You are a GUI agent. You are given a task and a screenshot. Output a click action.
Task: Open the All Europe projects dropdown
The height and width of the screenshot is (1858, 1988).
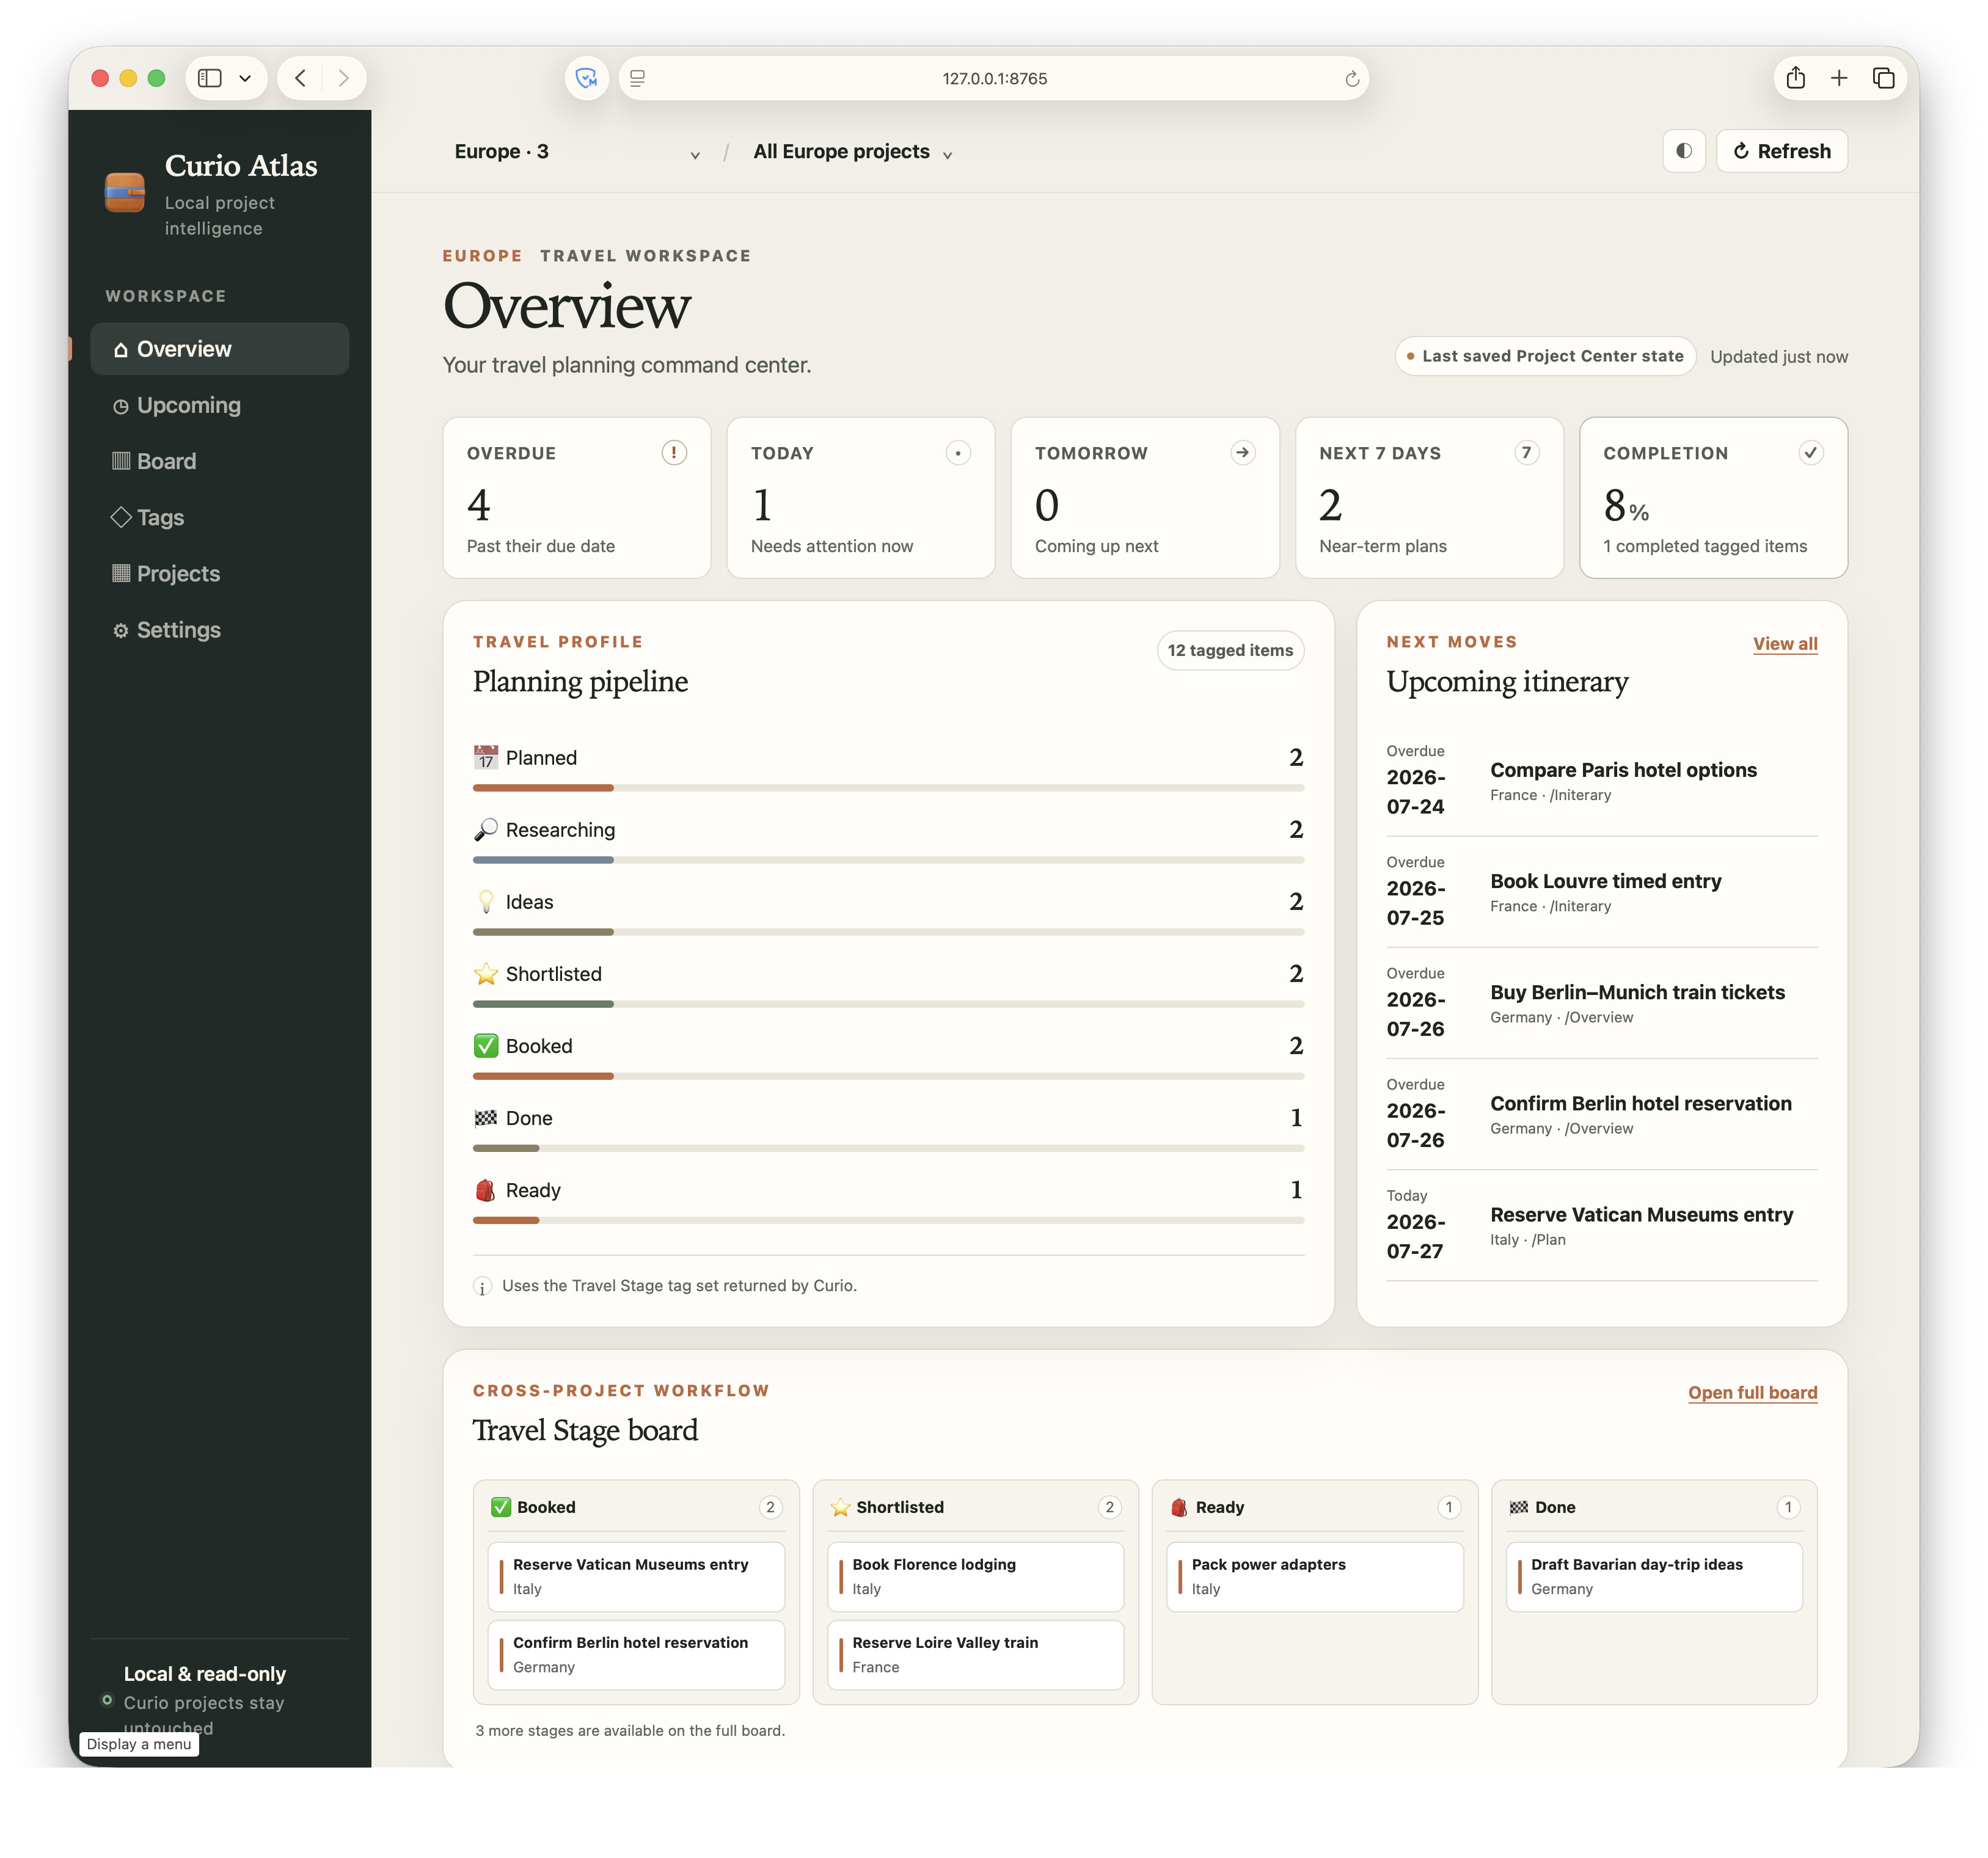tap(853, 152)
